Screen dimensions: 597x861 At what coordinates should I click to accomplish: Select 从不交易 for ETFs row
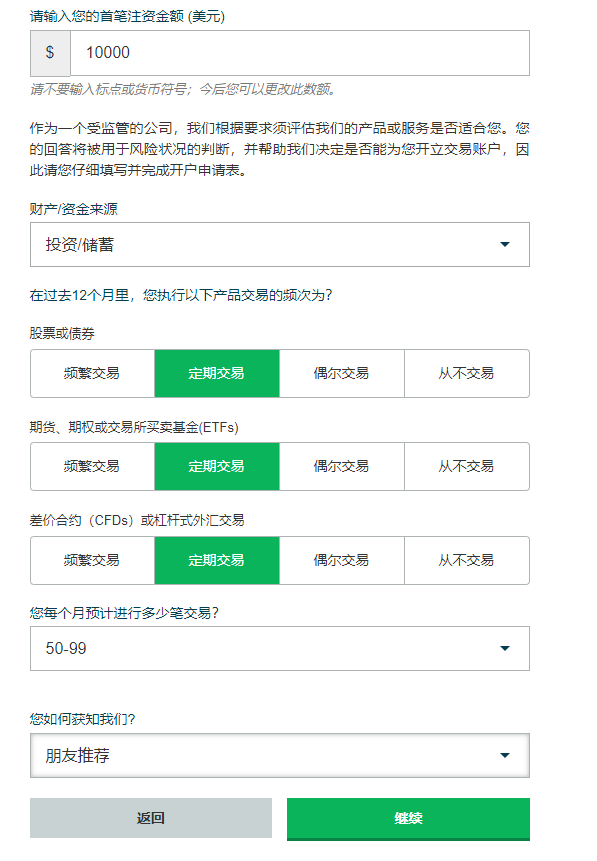pos(466,466)
